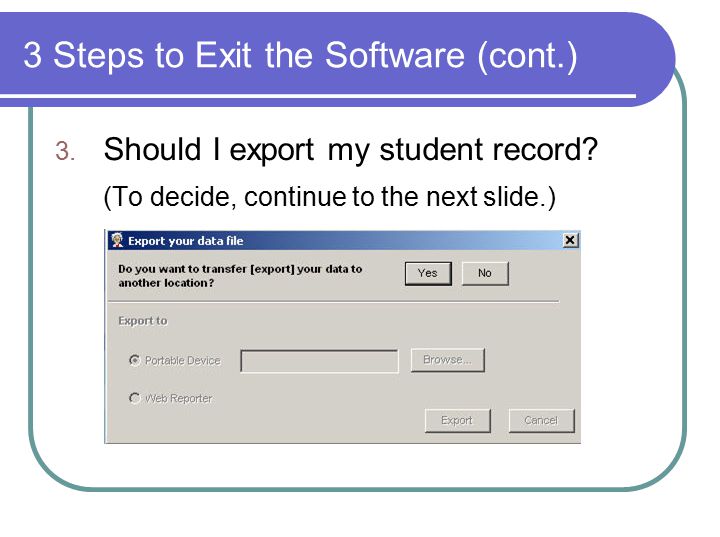Confirm data transfer with the Yes button
The image size is (720, 537).
point(428,273)
